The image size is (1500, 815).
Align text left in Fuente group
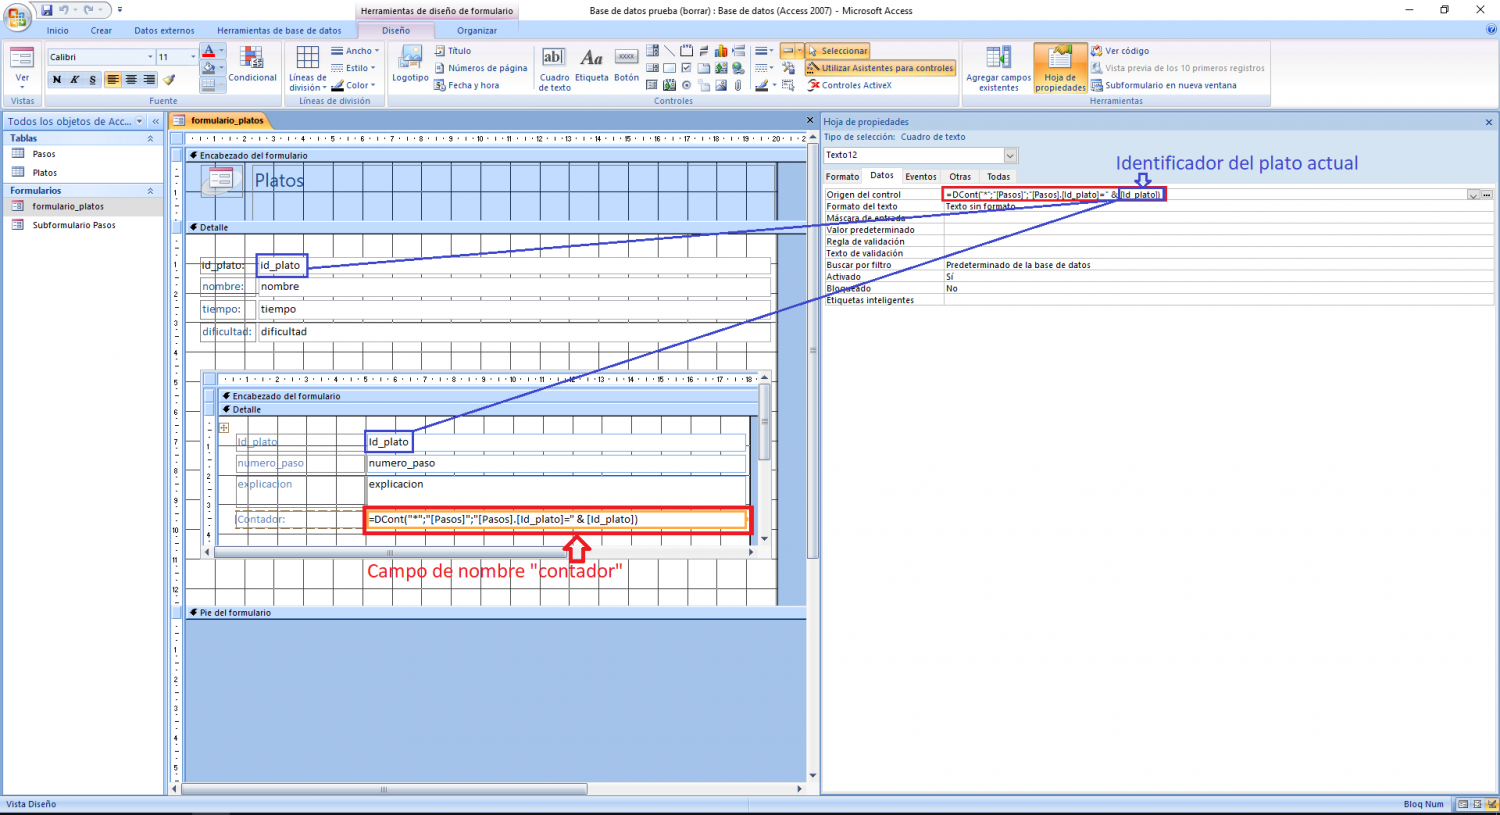pyautogui.click(x=113, y=80)
